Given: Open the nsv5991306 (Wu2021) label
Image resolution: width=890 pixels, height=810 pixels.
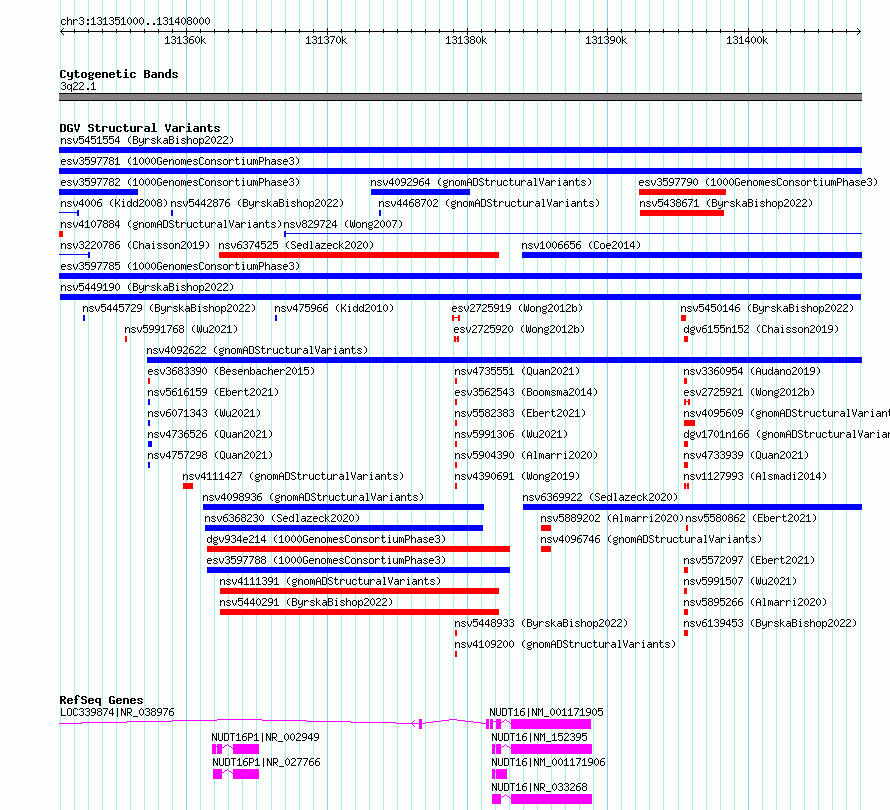Looking at the screenshot, I should click(511, 434).
